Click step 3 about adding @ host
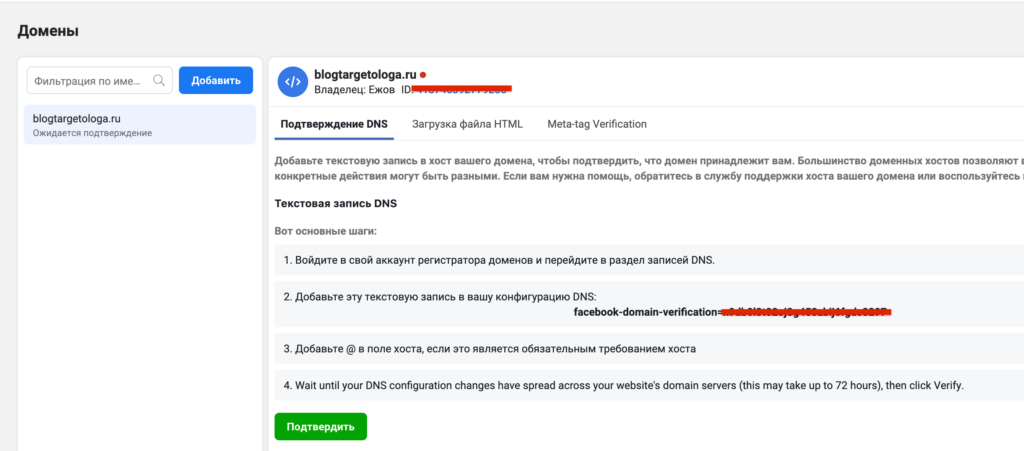1024x451 pixels. click(488, 348)
